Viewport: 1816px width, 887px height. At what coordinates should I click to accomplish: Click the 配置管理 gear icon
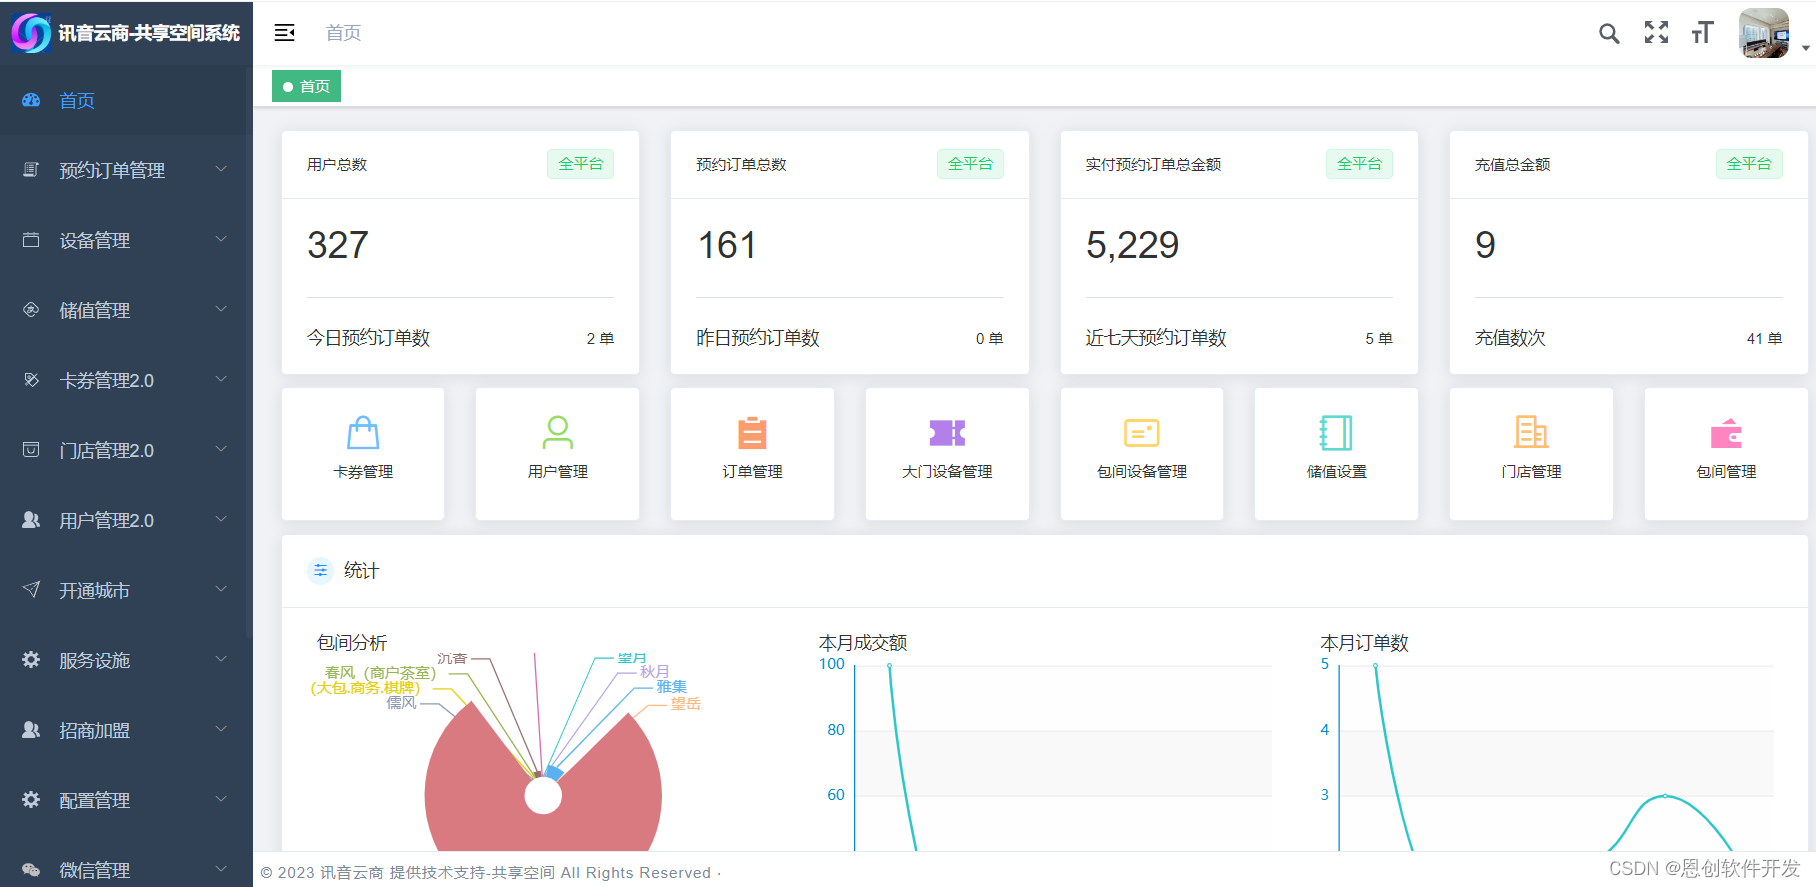coord(31,800)
